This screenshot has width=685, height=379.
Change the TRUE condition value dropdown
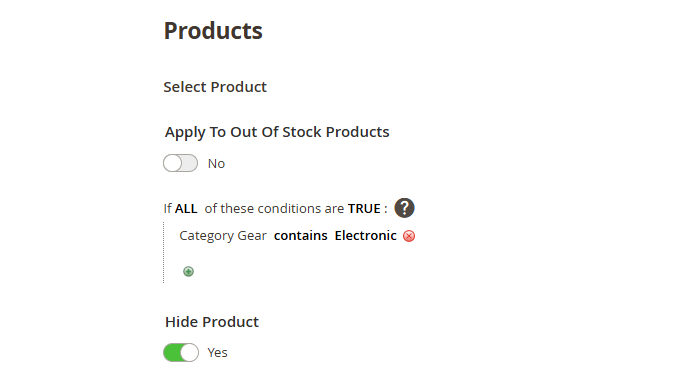click(x=364, y=209)
